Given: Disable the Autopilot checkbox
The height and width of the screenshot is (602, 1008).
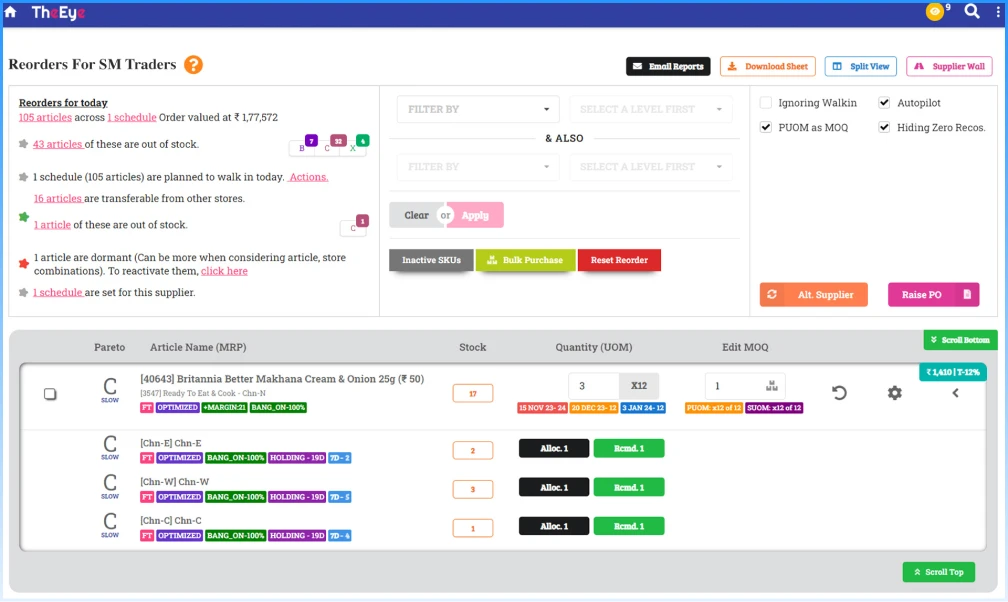Looking at the screenshot, I should point(884,102).
